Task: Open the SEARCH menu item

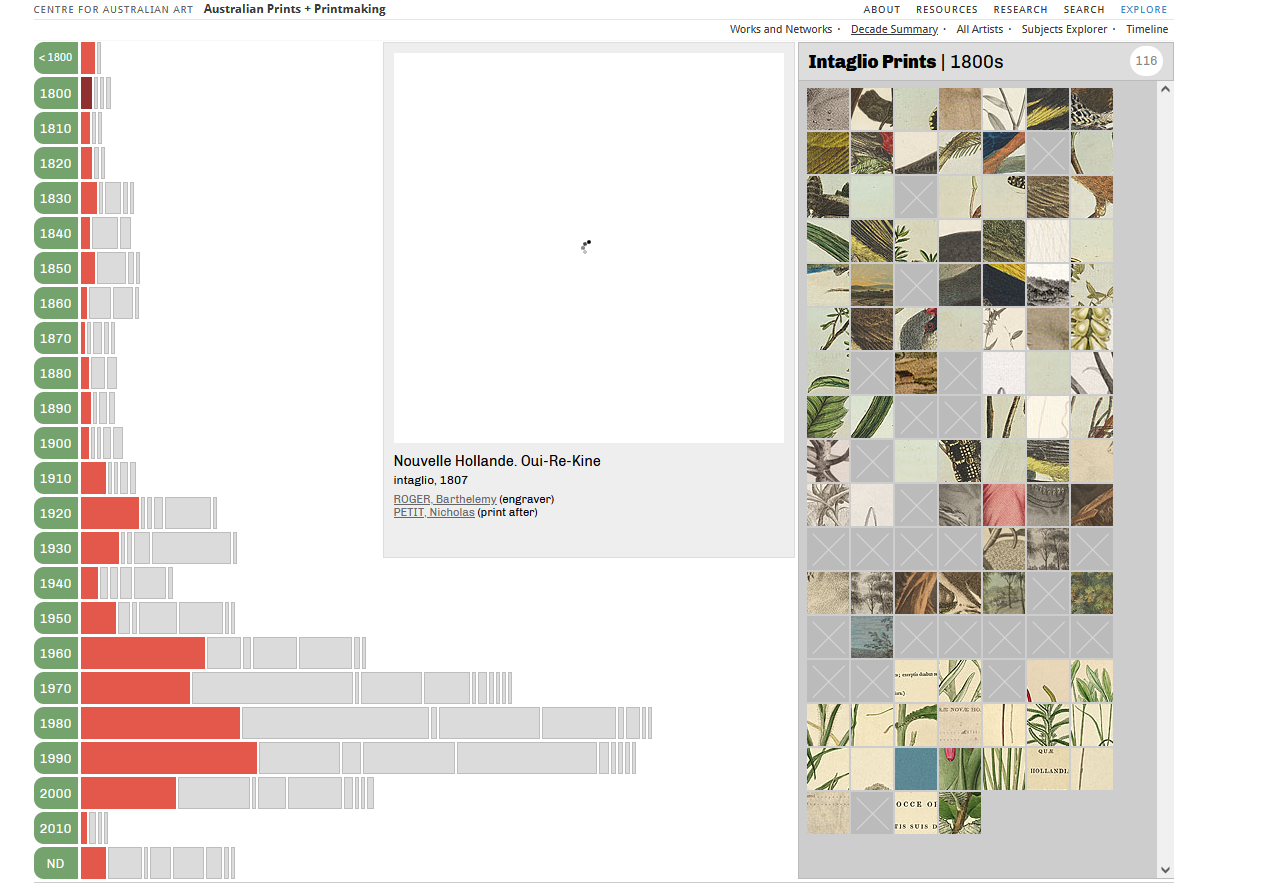Action: pyautogui.click(x=1084, y=9)
